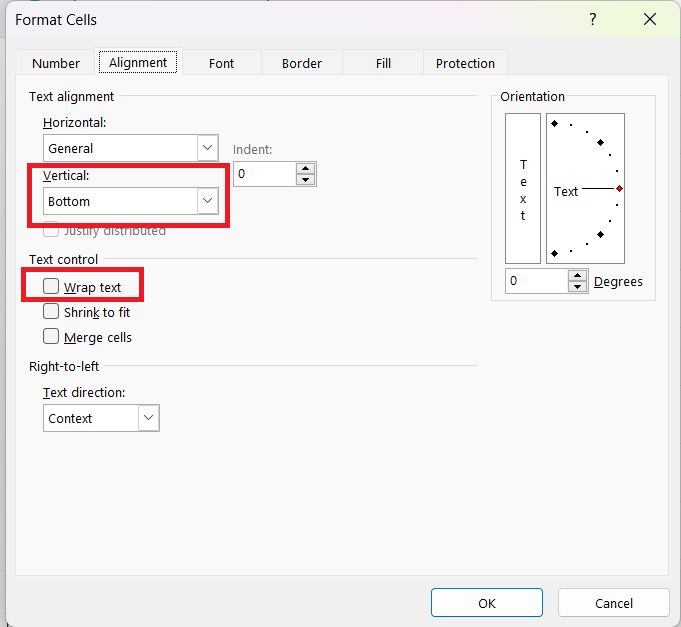This screenshot has height=627, width=681.
Task: Open the Protection tab
Action: [x=465, y=63]
